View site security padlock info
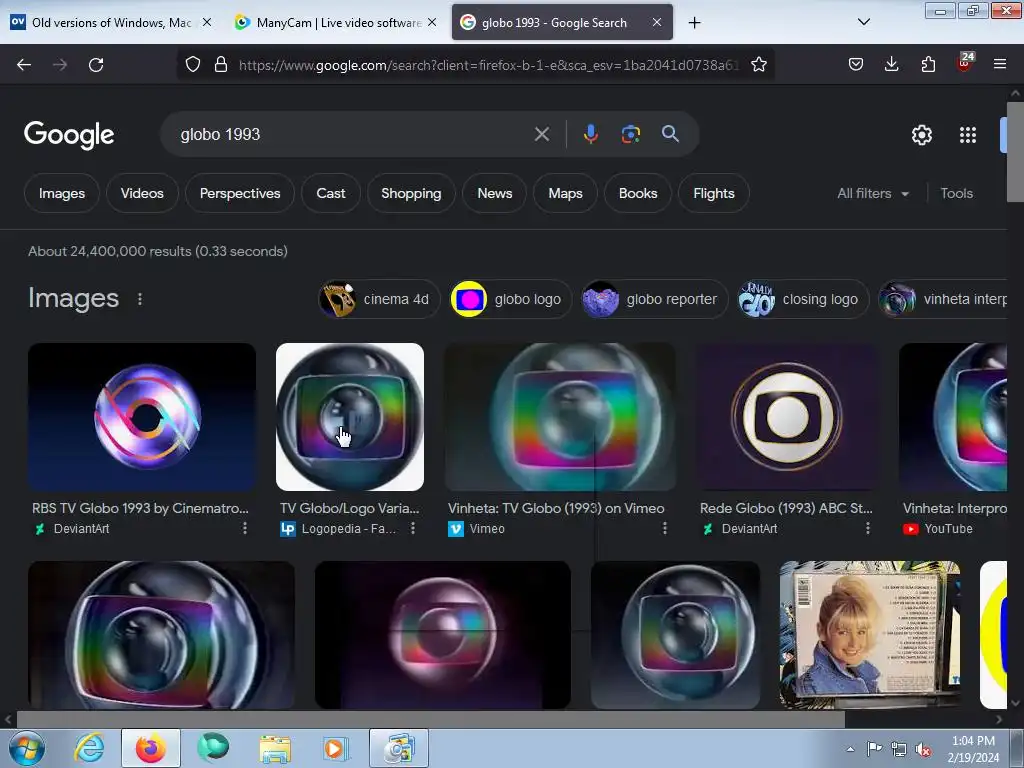Screen dimensions: 1024x768 pyautogui.click(x=221, y=64)
